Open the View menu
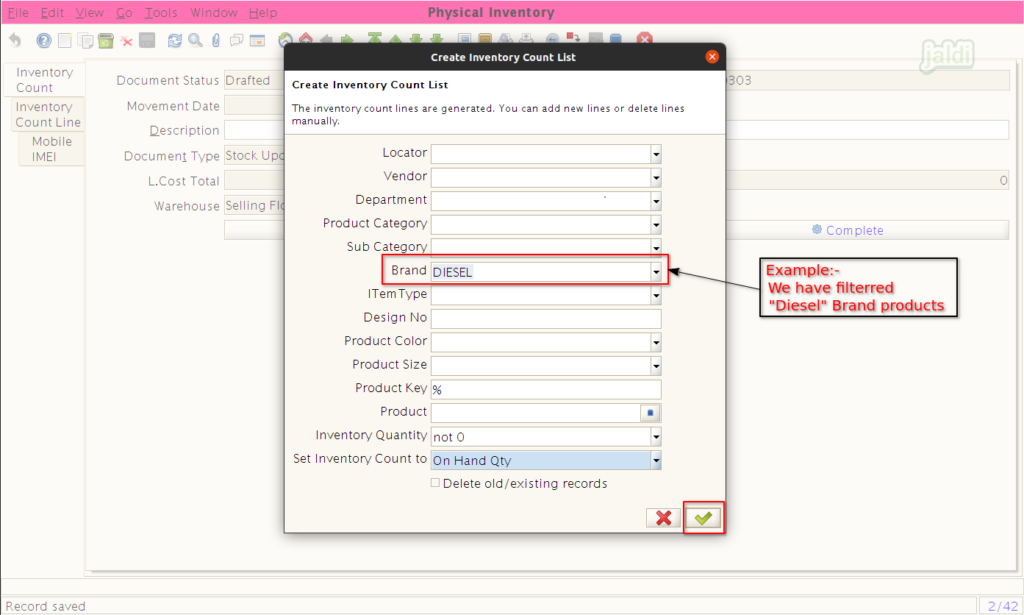 [x=89, y=12]
